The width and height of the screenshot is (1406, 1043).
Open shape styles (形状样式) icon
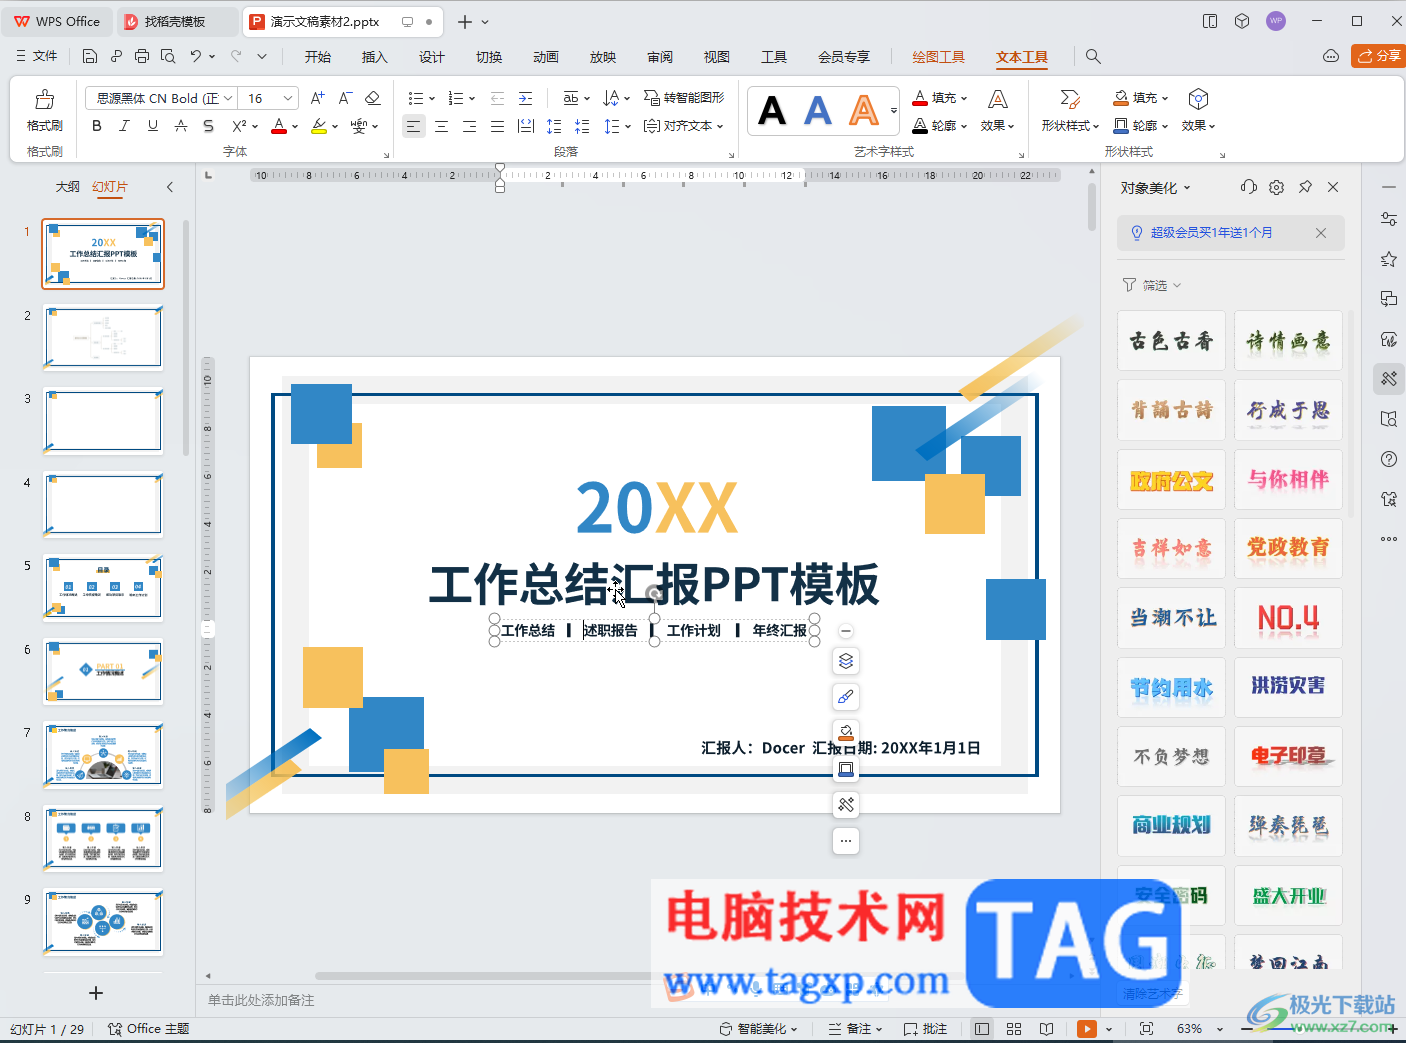pyautogui.click(x=1069, y=99)
